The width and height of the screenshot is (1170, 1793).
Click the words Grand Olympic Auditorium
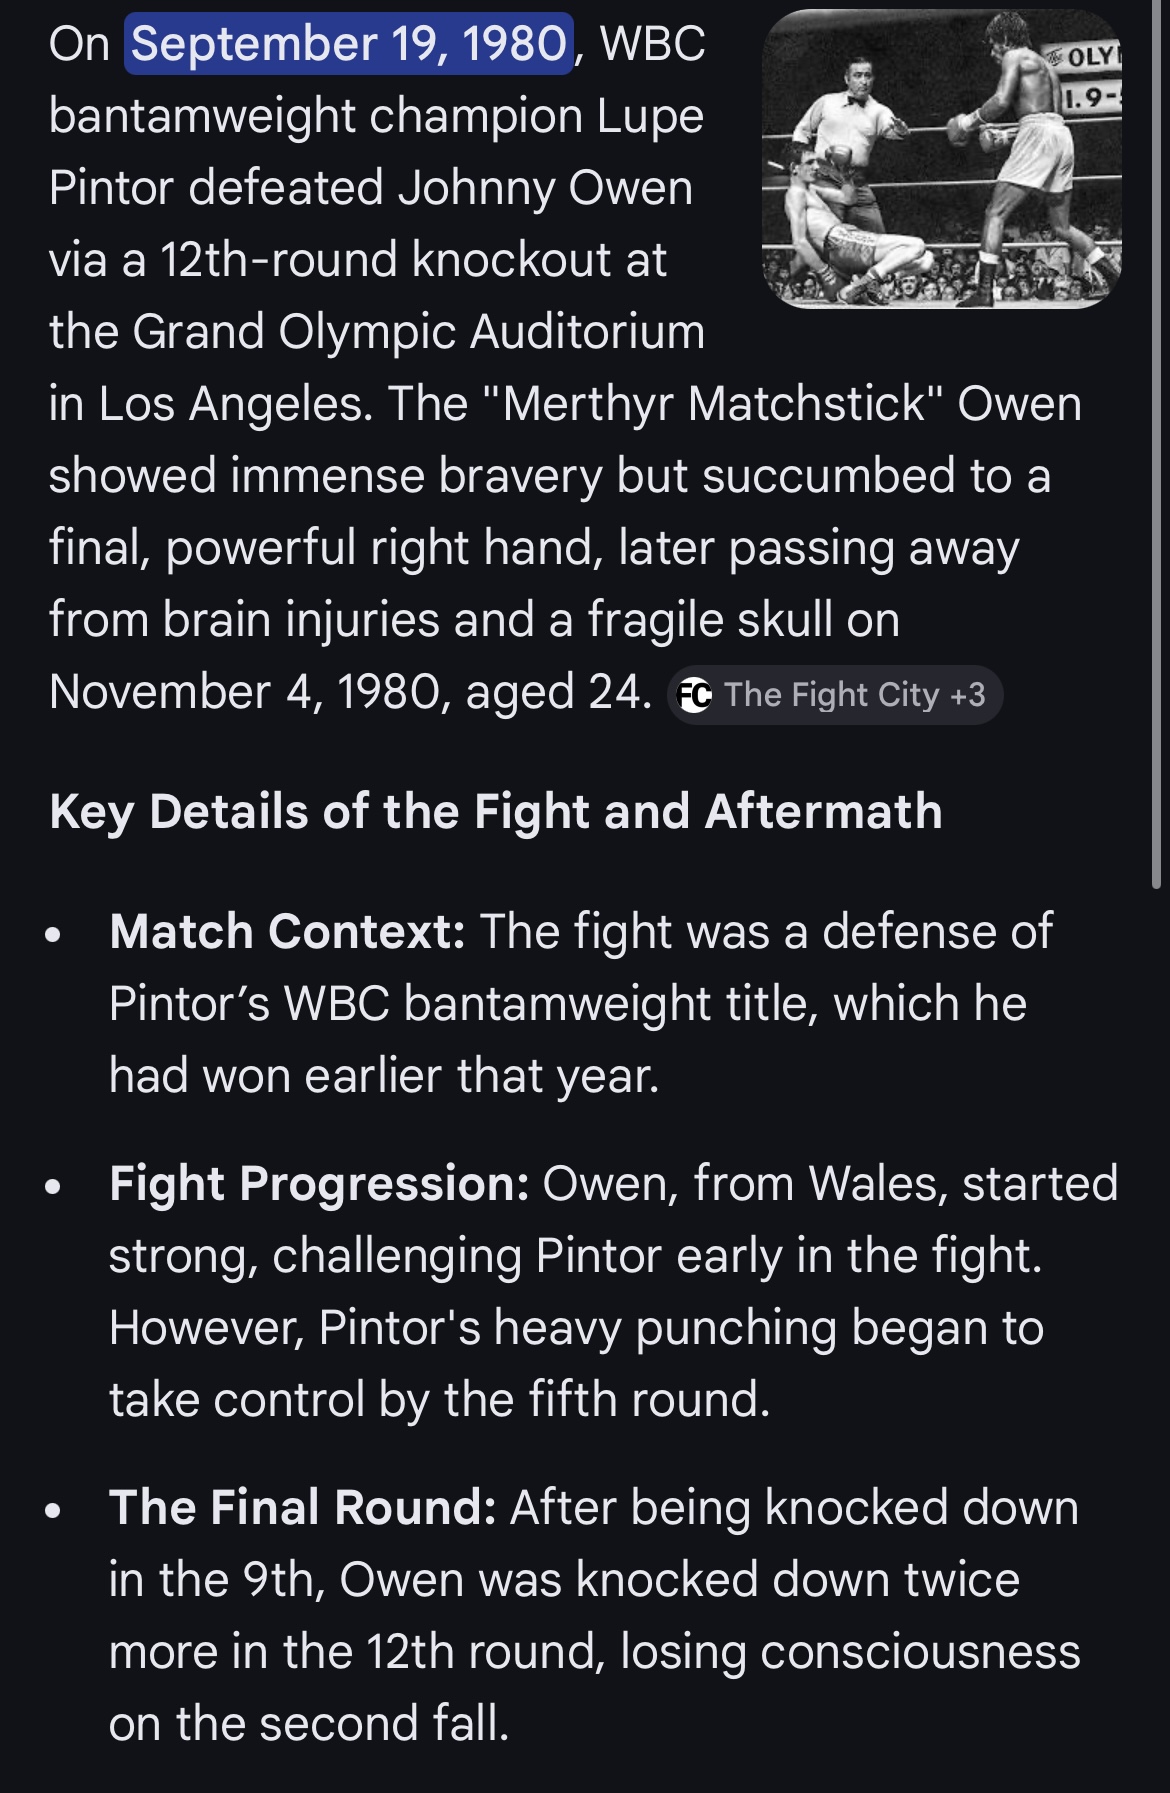click(x=418, y=332)
